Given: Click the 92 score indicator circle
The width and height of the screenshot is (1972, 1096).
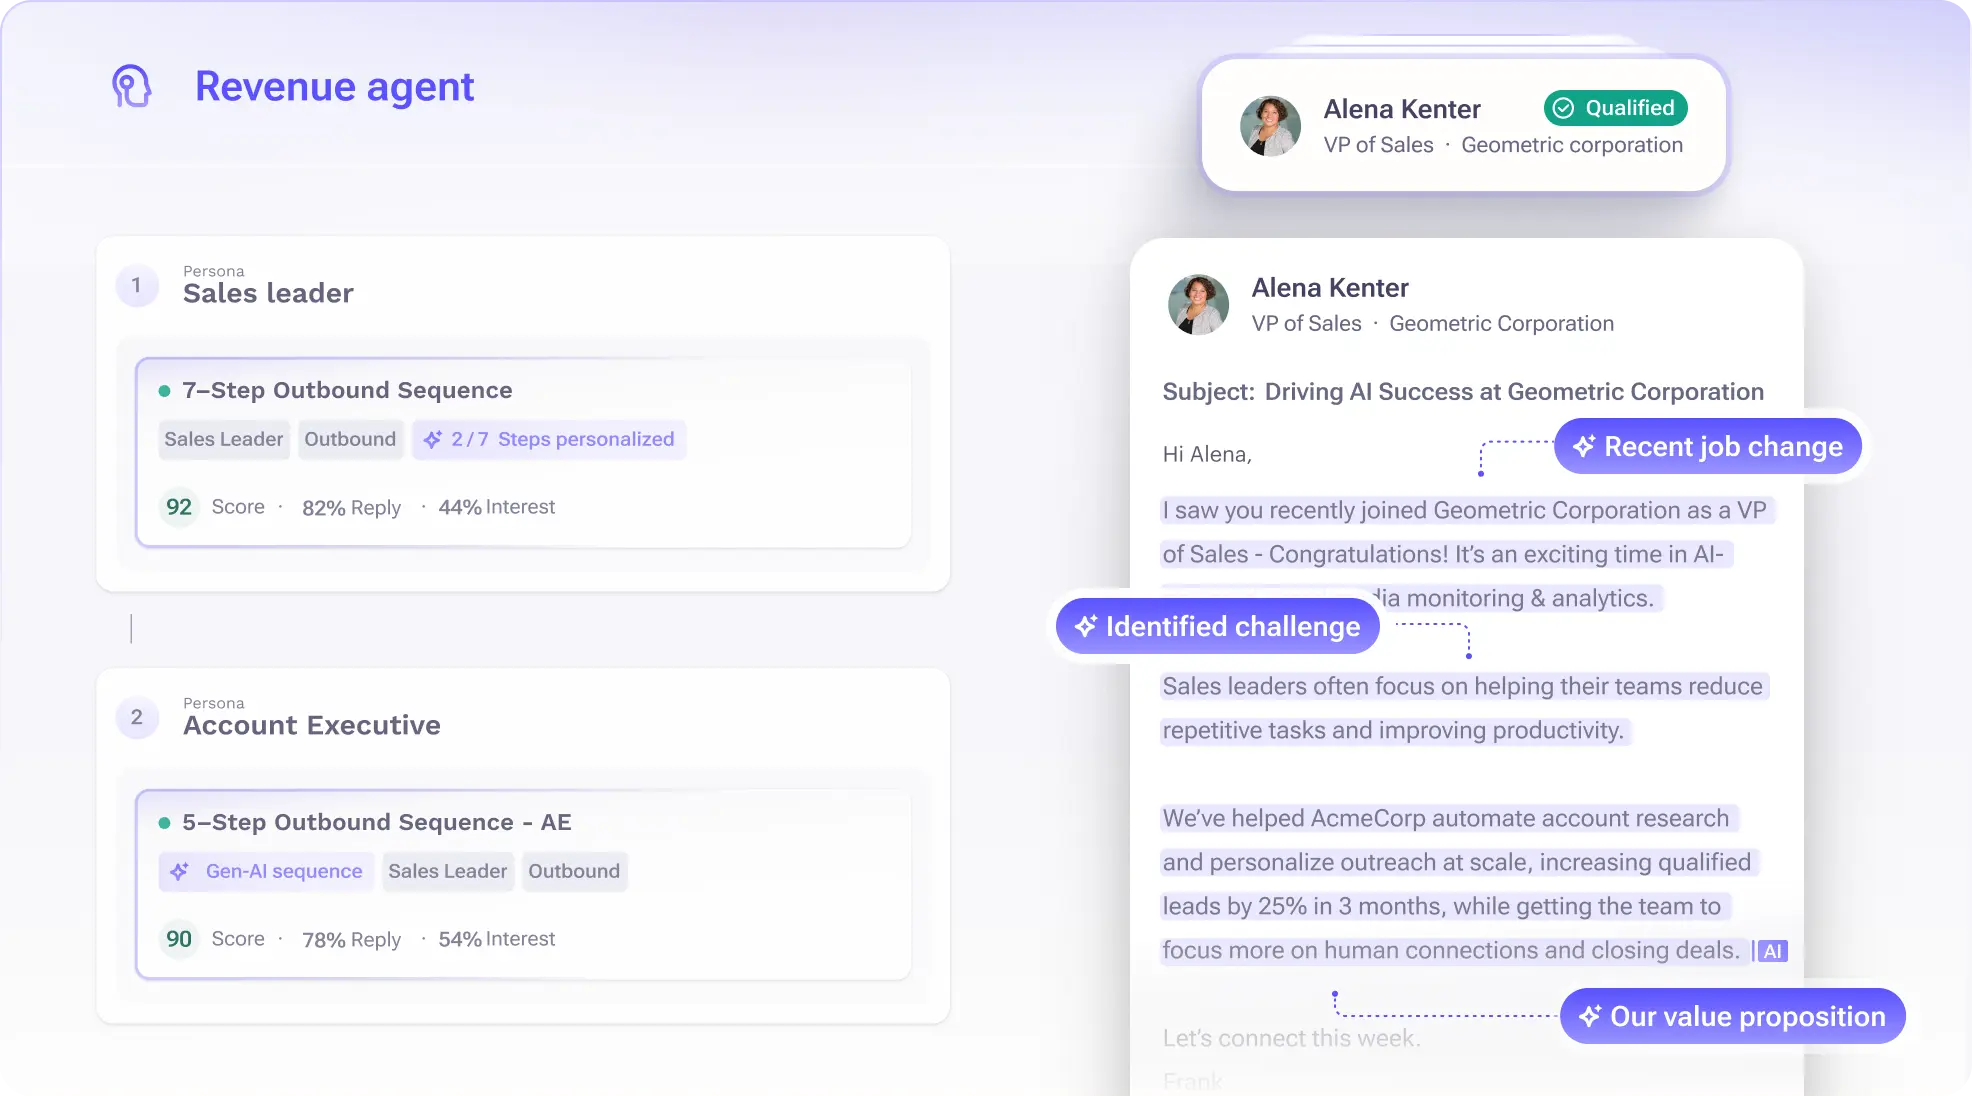Looking at the screenshot, I should point(178,506).
